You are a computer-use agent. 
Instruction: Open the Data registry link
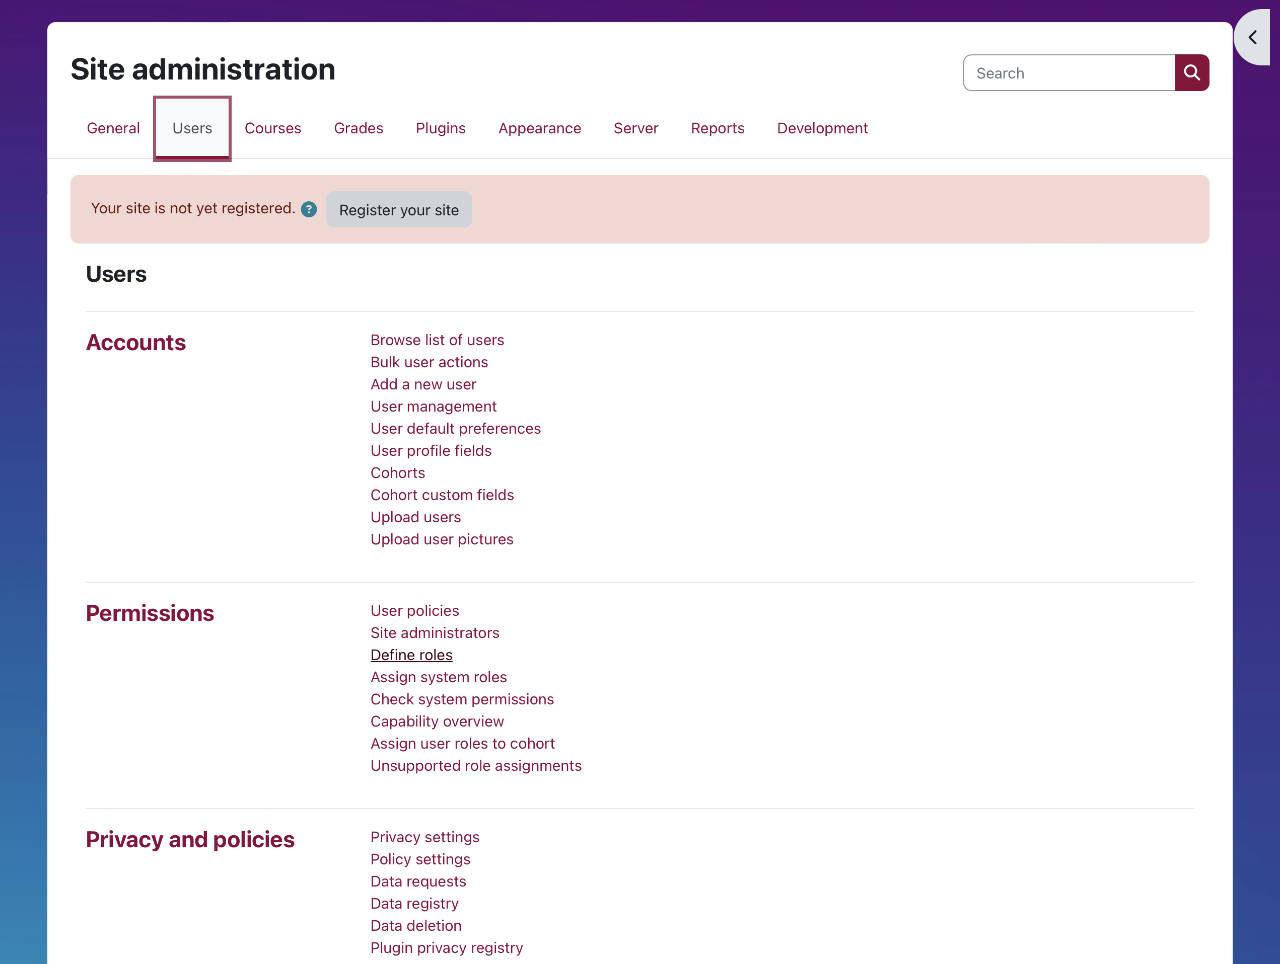(414, 904)
